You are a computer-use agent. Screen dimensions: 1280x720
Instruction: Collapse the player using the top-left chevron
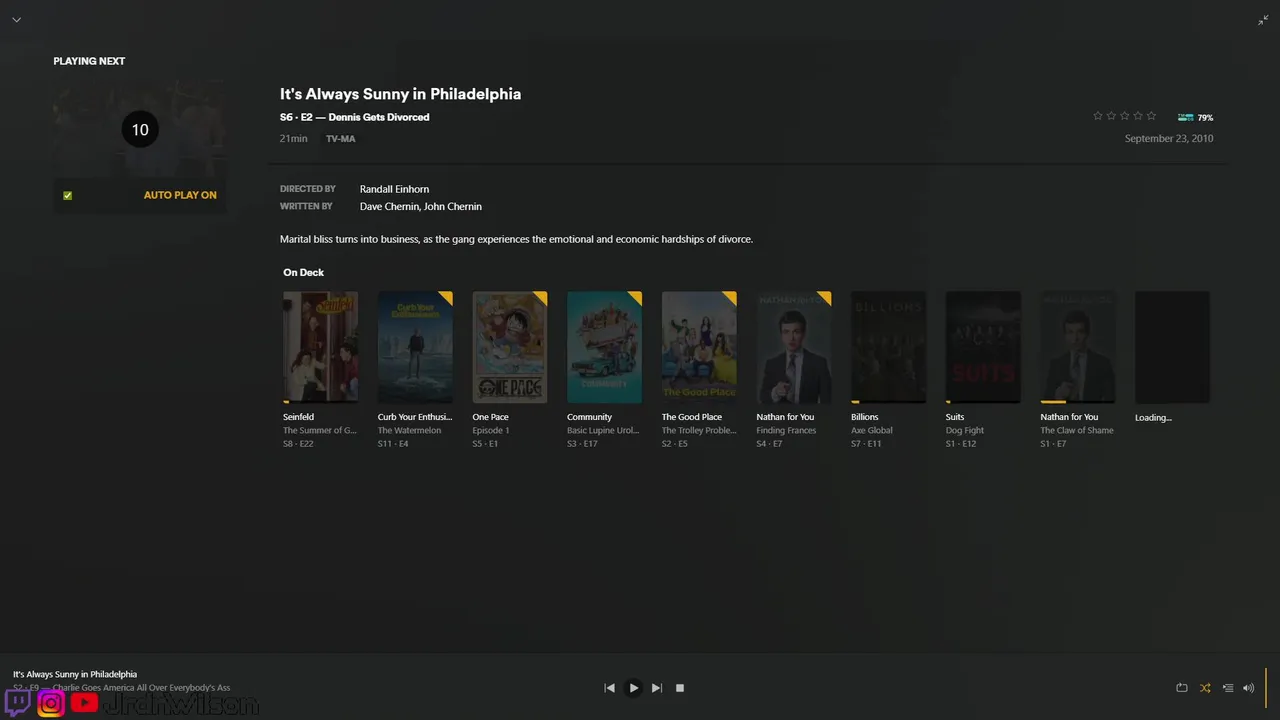point(16,20)
